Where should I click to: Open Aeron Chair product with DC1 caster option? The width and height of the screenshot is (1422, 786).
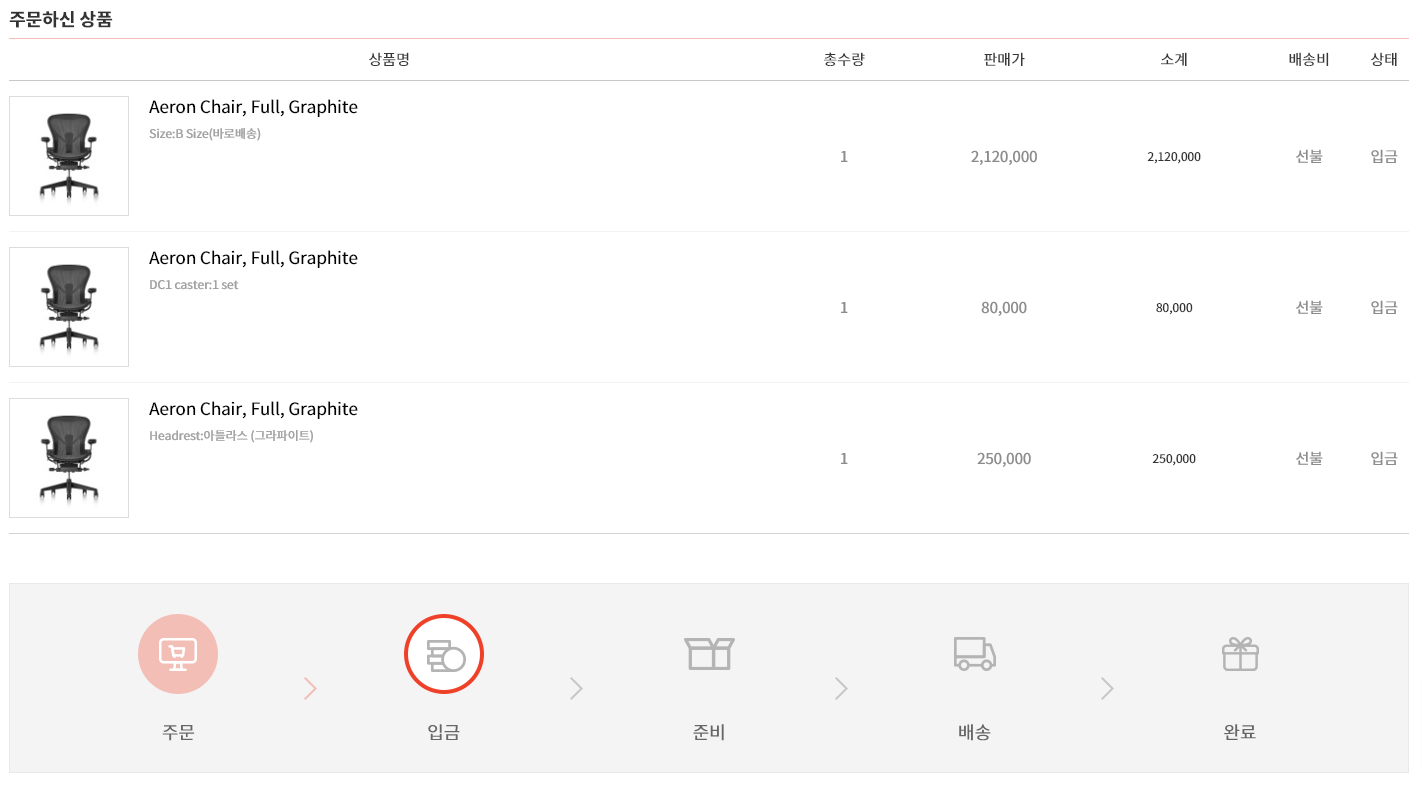pyautogui.click(x=253, y=258)
